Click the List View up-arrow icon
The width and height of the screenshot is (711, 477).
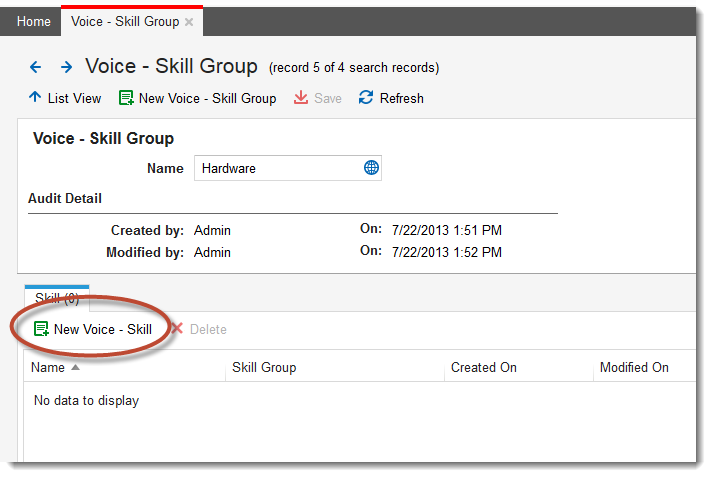click(35, 98)
